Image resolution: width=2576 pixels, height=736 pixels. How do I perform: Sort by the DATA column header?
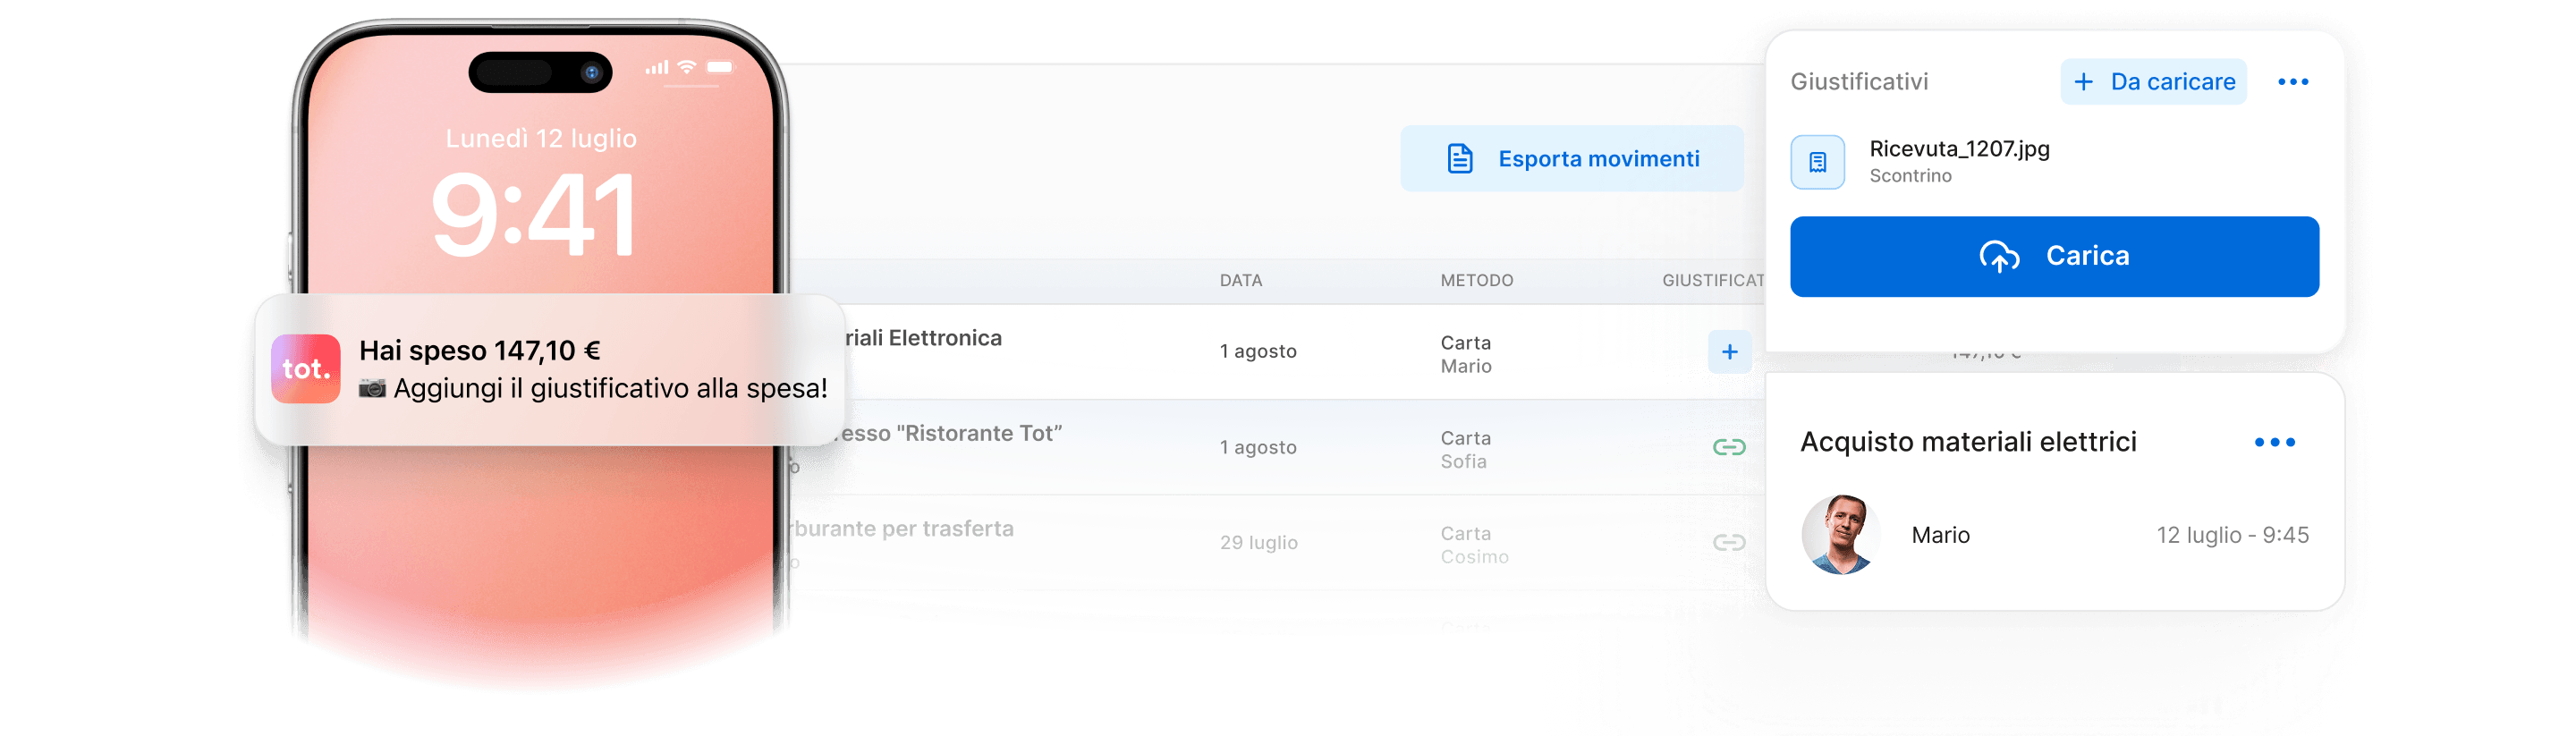pyautogui.click(x=1240, y=281)
